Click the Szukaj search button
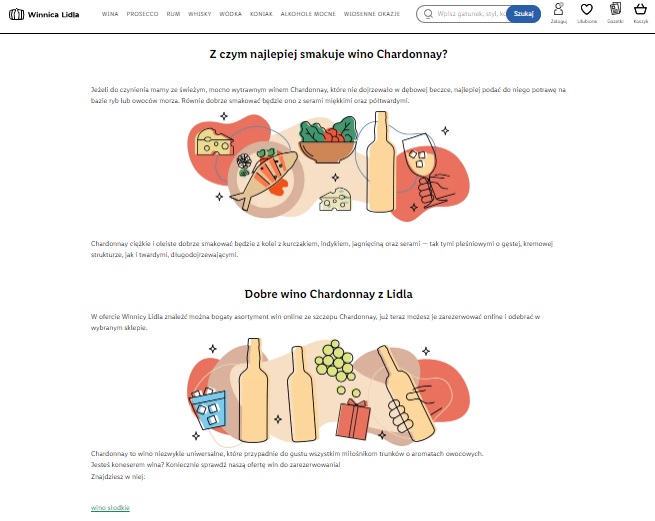 pos(523,14)
